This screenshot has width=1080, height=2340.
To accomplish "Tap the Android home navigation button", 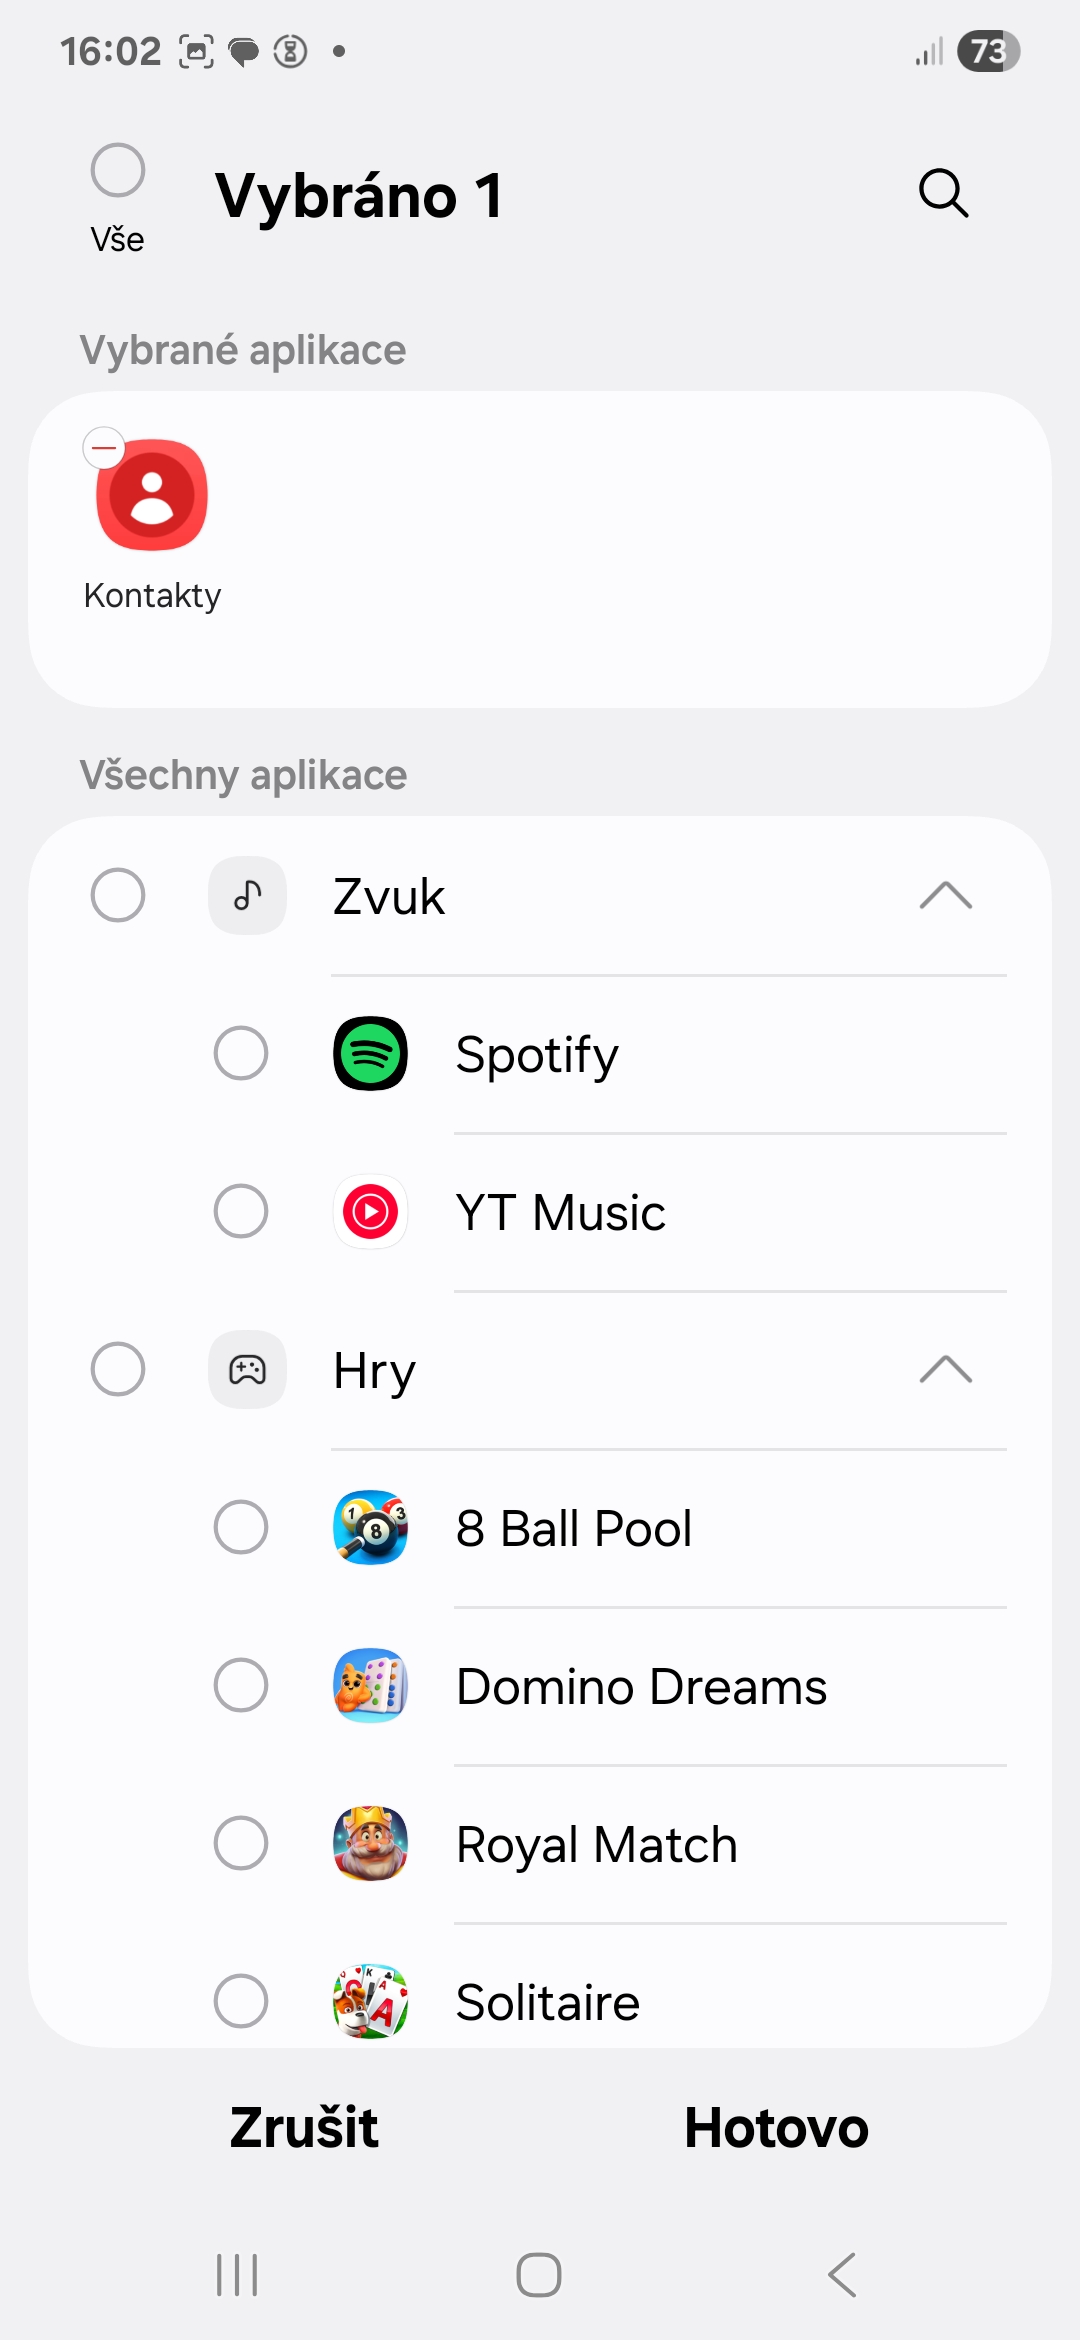I will pos(539,2275).
